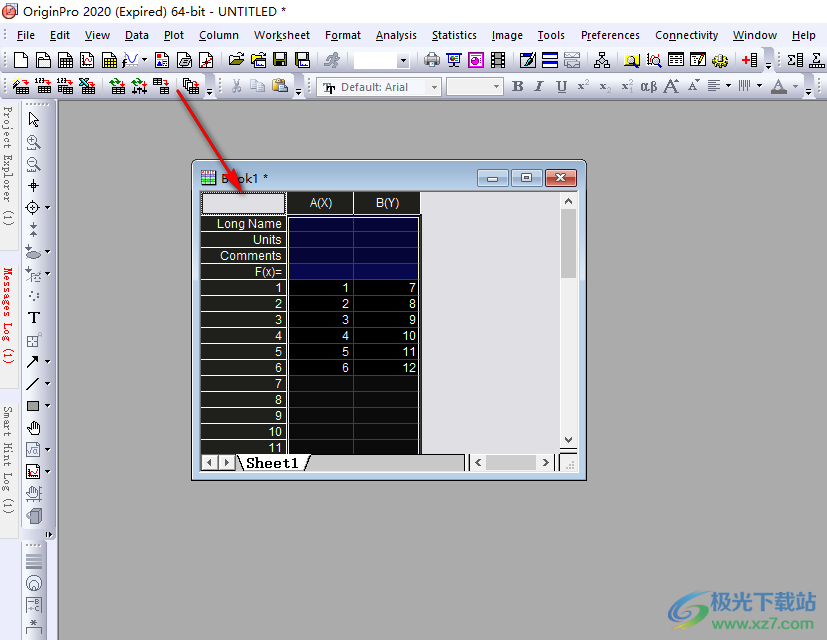Toggle the combined superscript and subscript button
This screenshot has height=640, width=827.
pos(627,87)
